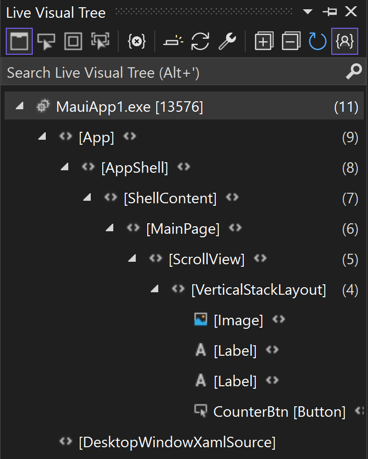Click the (9) count on [App] row
This screenshot has height=459, width=368.
[x=350, y=137]
